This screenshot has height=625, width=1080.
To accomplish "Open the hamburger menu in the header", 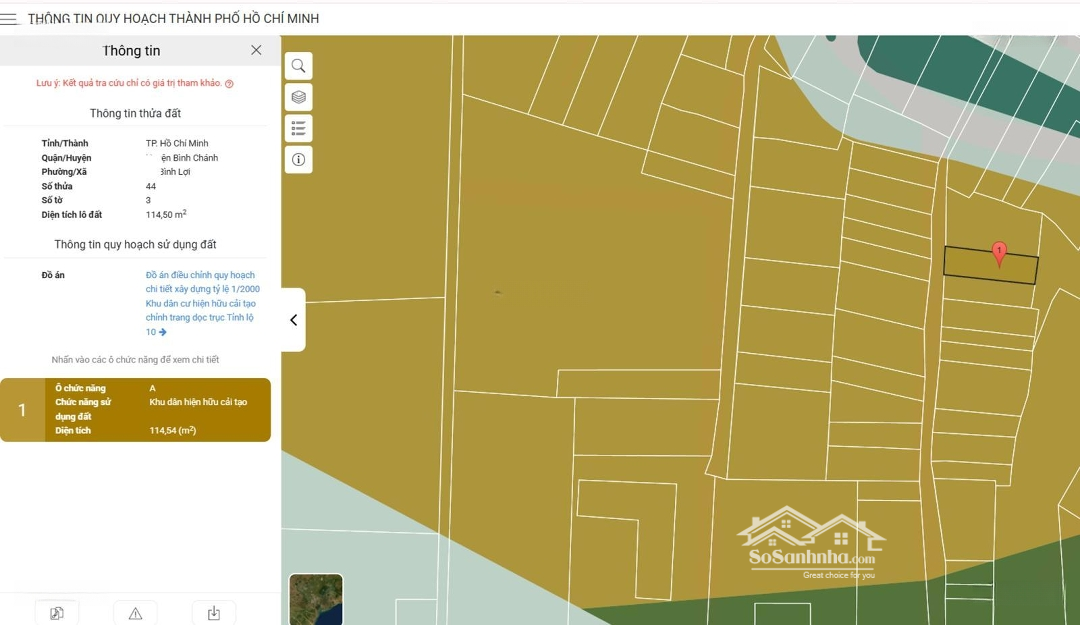I will coord(9,19).
